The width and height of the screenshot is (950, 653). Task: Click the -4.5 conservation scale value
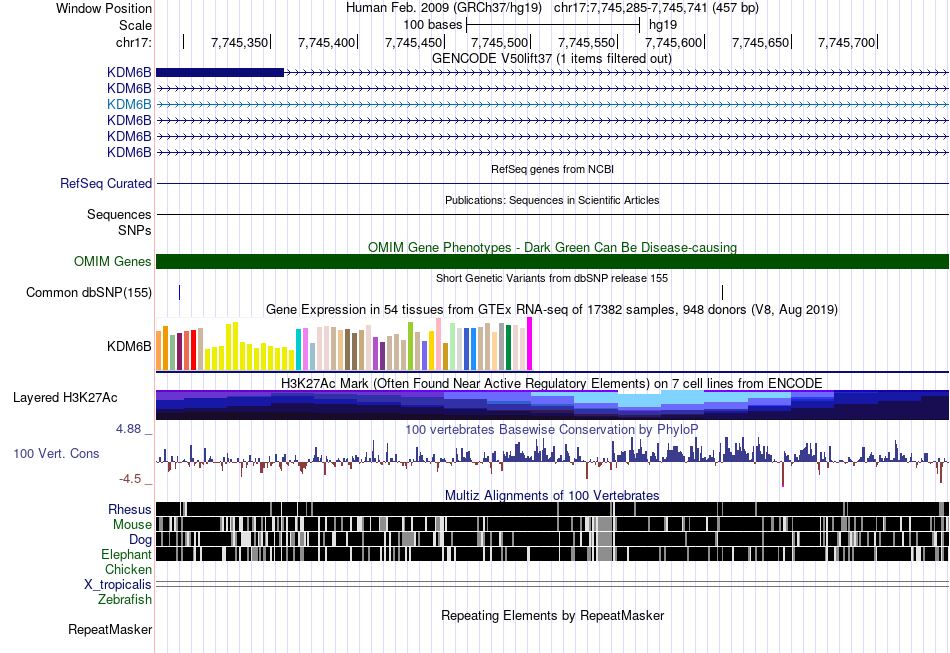[130, 479]
